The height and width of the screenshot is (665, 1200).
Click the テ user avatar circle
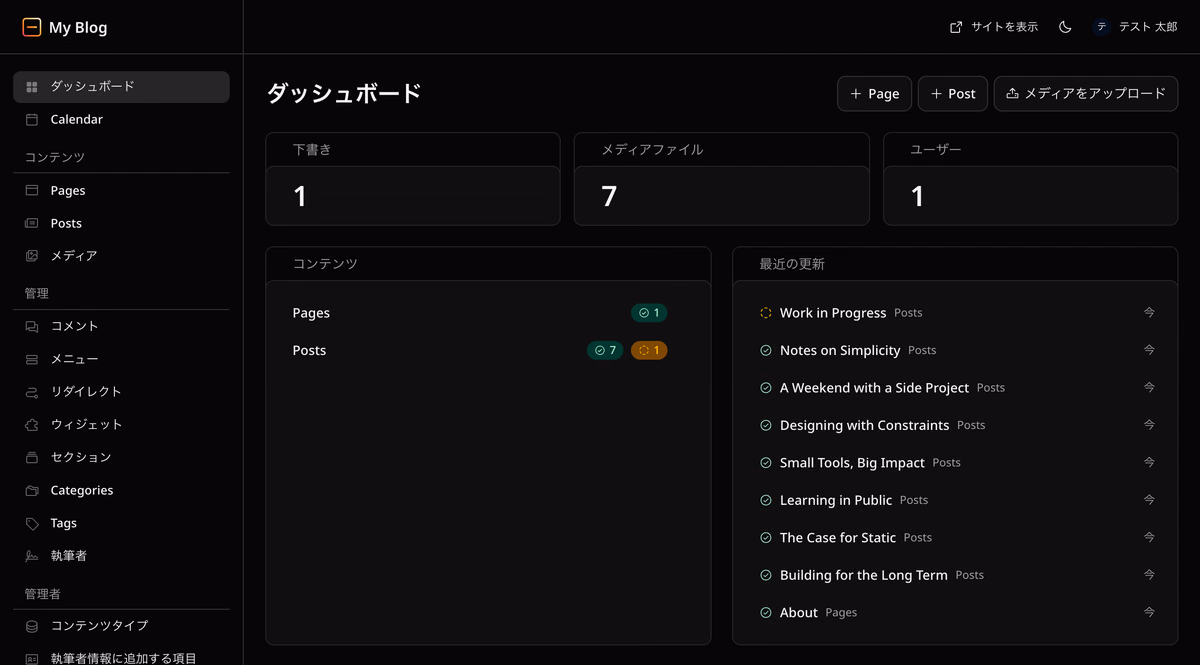point(1102,27)
